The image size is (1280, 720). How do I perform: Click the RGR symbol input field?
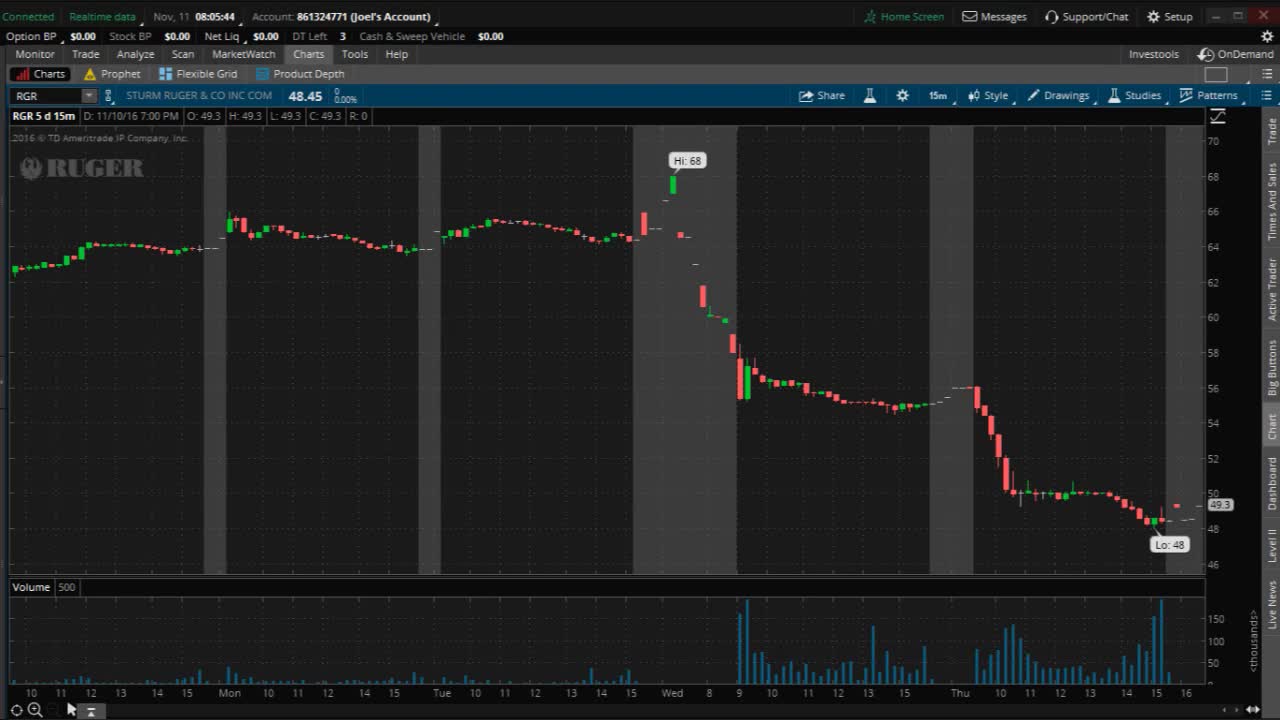(46, 96)
